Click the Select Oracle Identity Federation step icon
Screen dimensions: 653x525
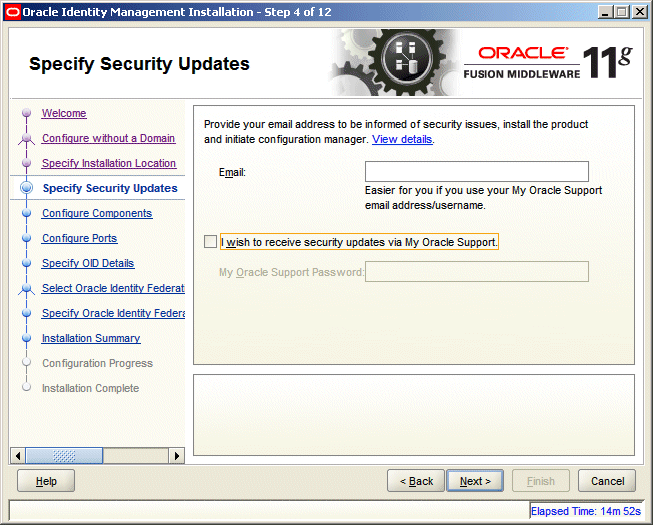tap(26, 289)
